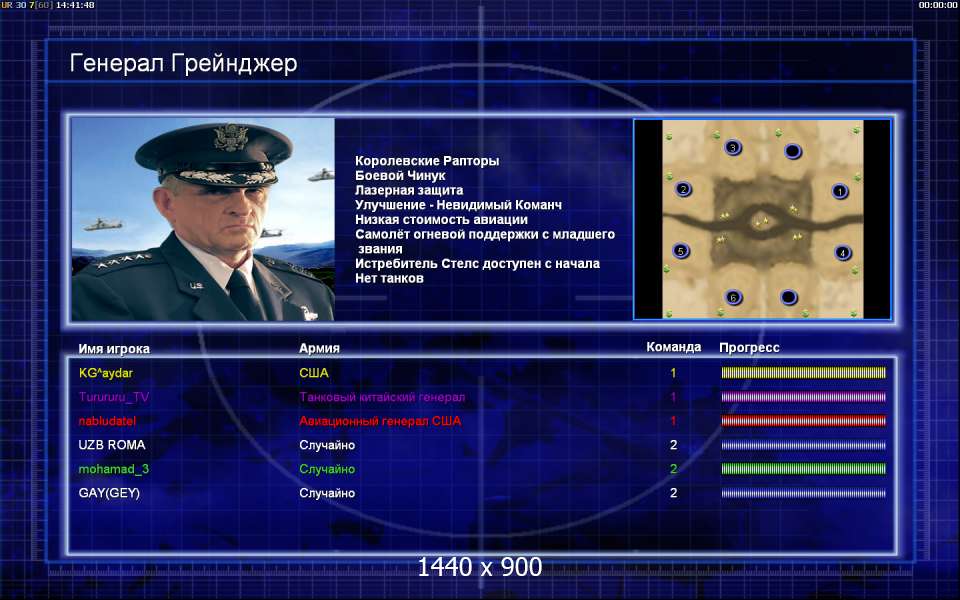Click team number in KG^aydar row

click(x=673, y=373)
